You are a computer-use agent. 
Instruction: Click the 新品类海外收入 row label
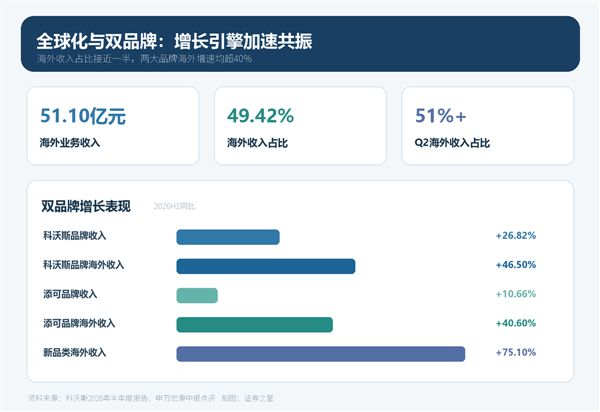coord(75,352)
